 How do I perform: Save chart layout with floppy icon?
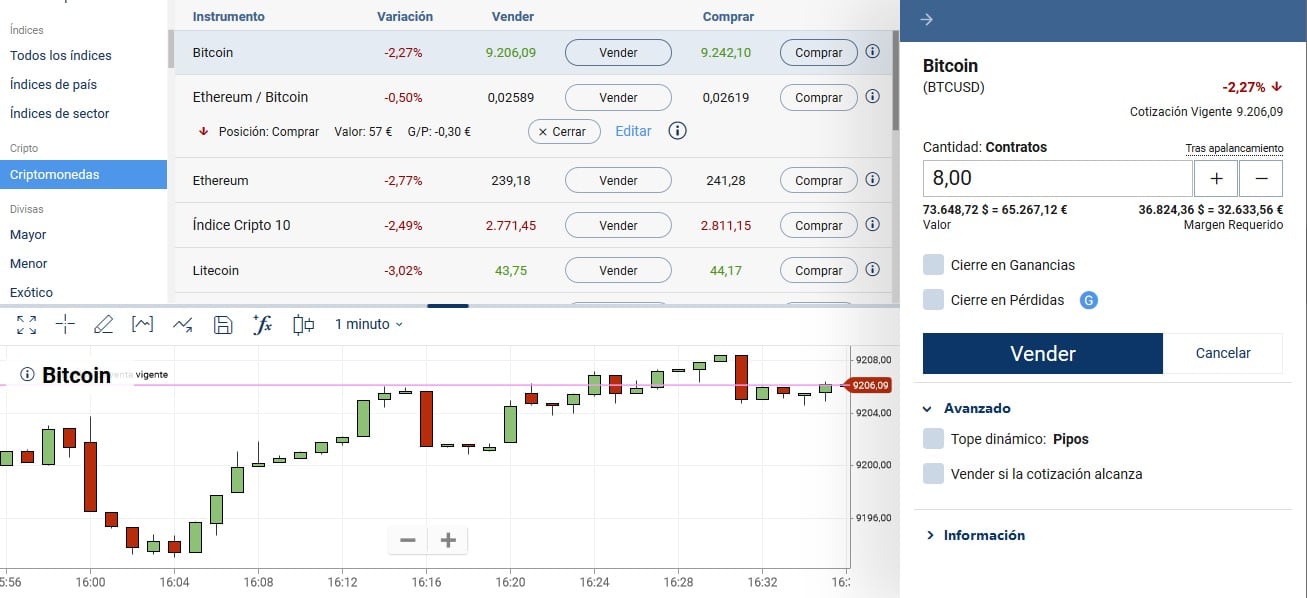(224, 324)
